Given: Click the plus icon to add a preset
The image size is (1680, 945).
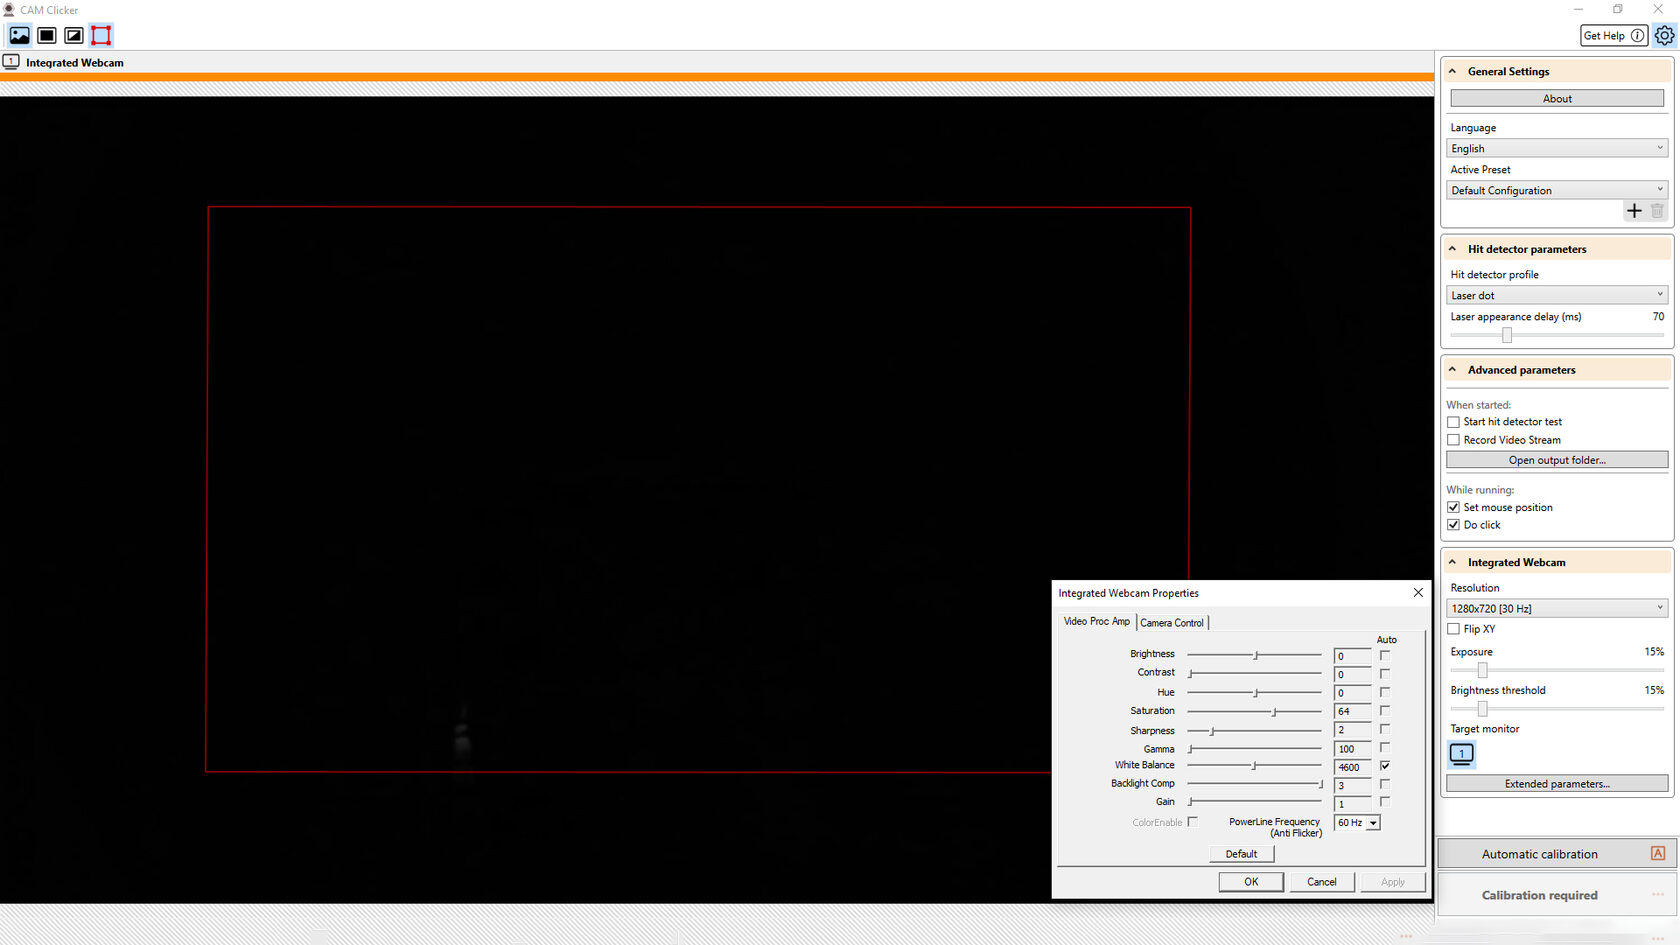Looking at the screenshot, I should click(x=1635, y=211).
